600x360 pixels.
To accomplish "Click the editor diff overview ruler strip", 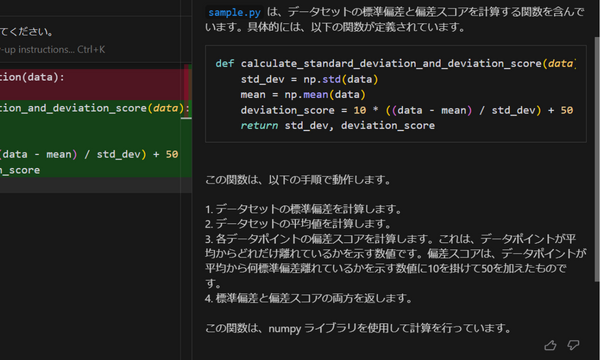I will pyautogui.click(x=188, y=122).
